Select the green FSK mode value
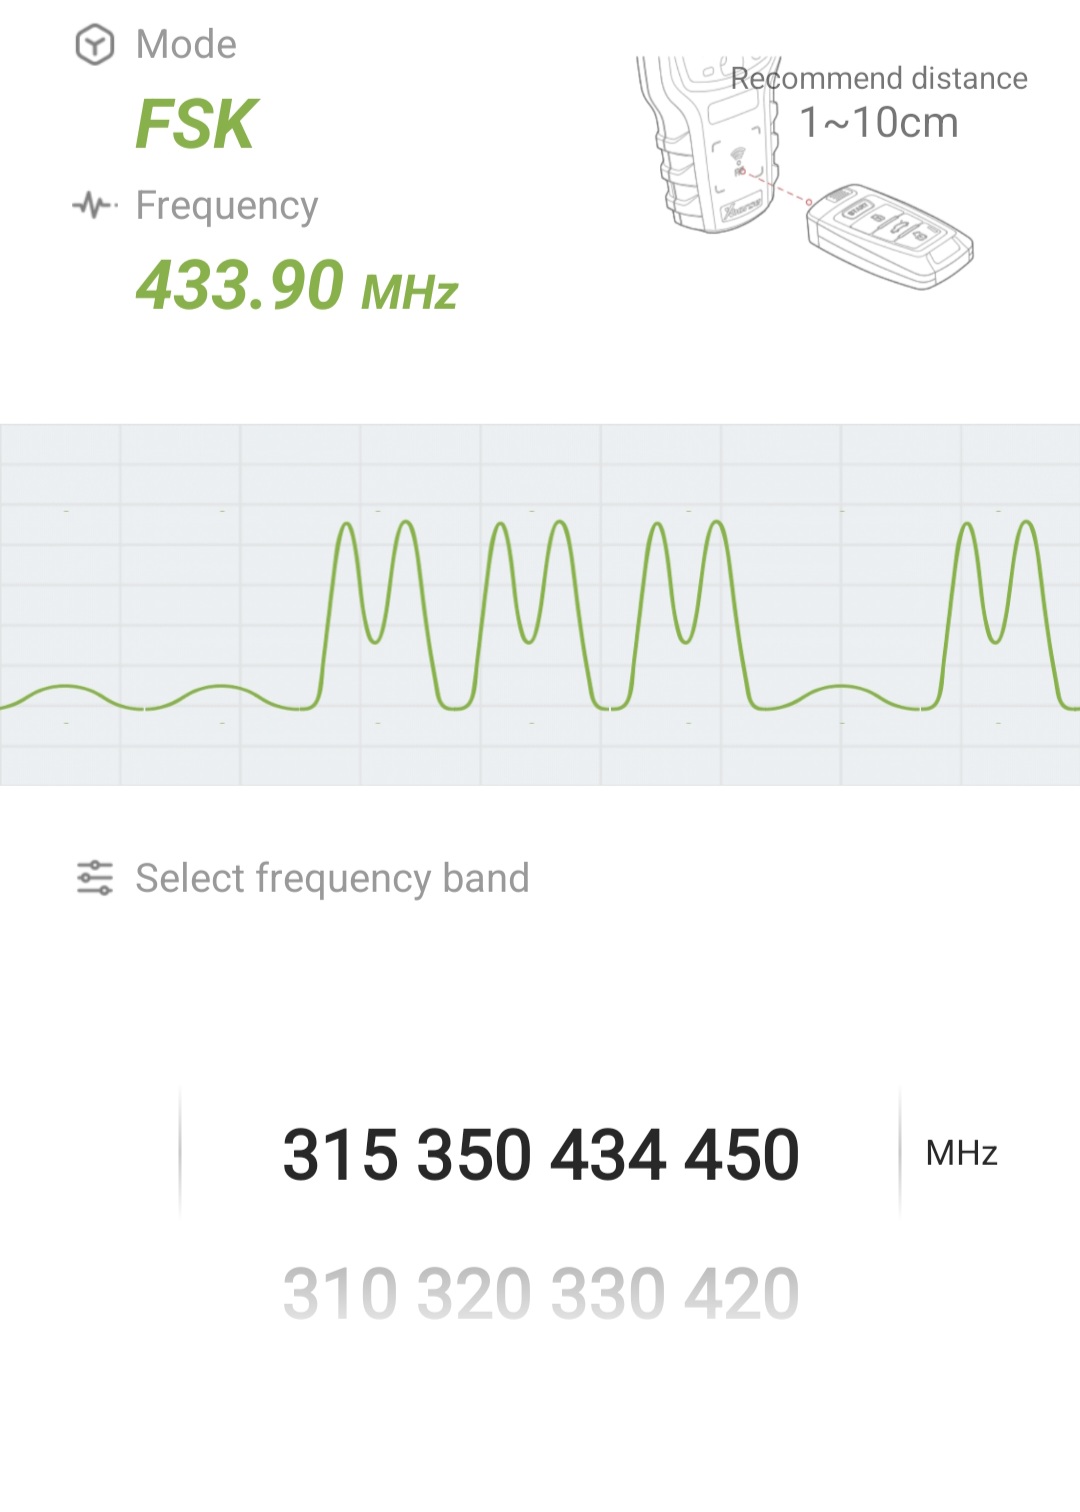Image resolution: width=1080 pixels, height=1512 pixels. coord(196,125)
